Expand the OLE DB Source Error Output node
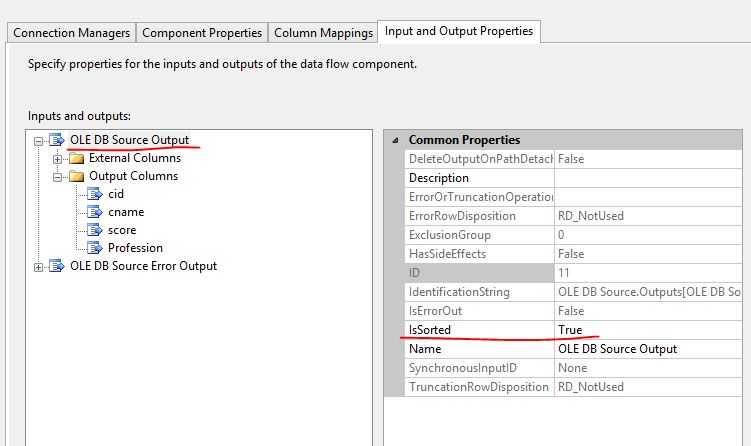This screenshot has width=751, height=446. coord(39,266)
